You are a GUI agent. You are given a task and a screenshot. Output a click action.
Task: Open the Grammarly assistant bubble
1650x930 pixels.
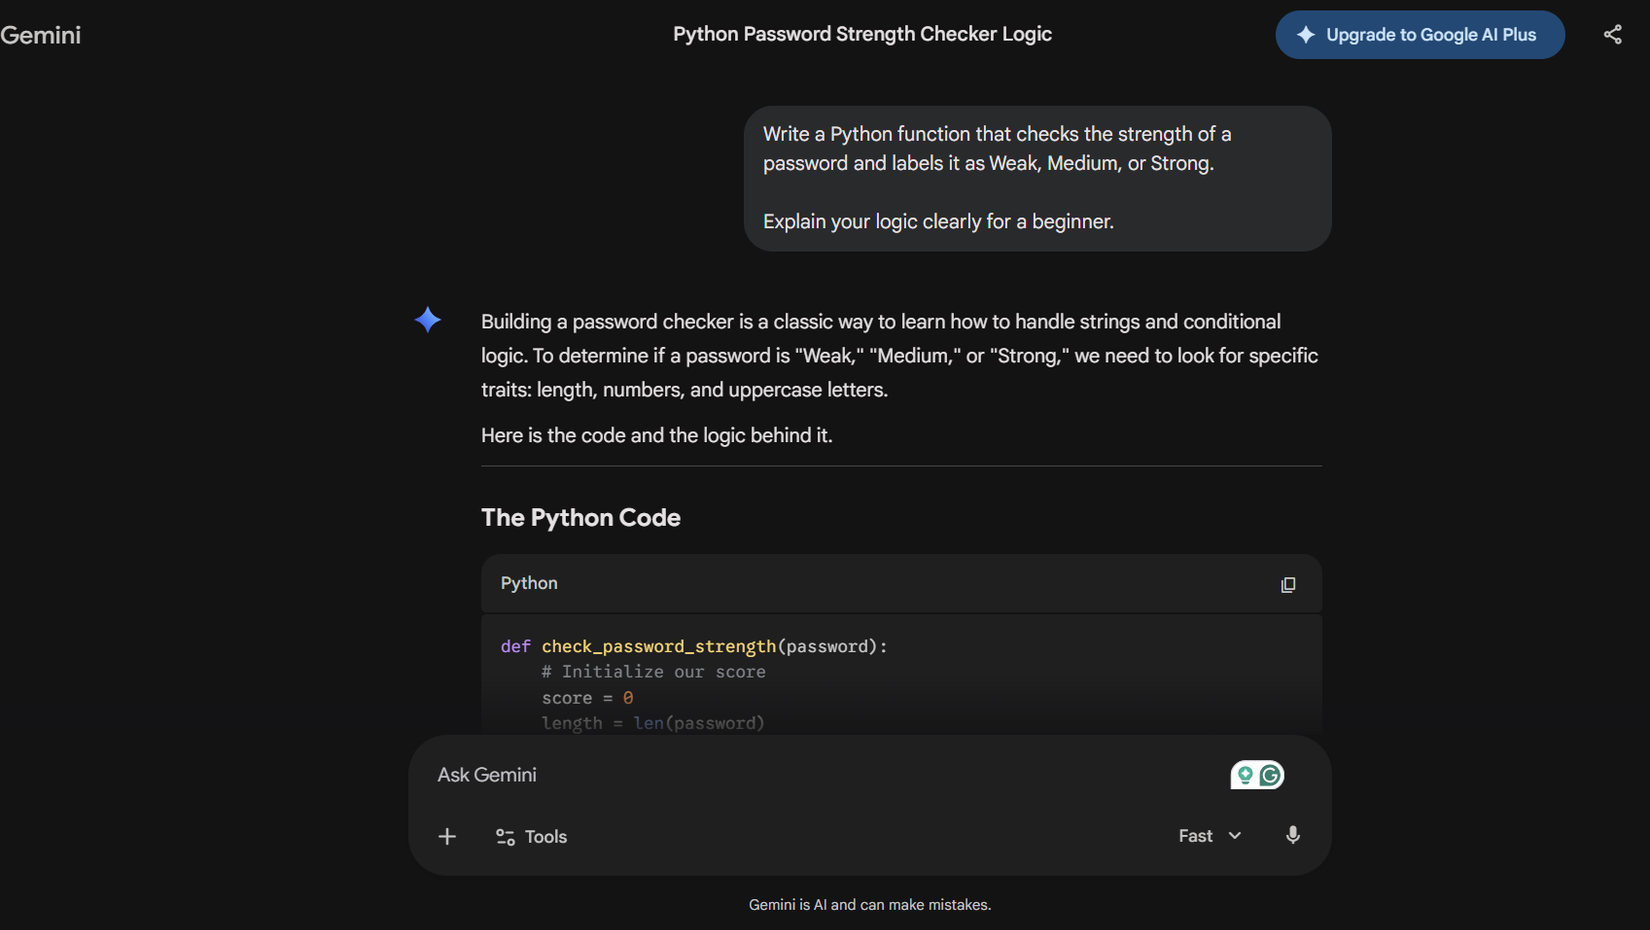[1269, 774]
